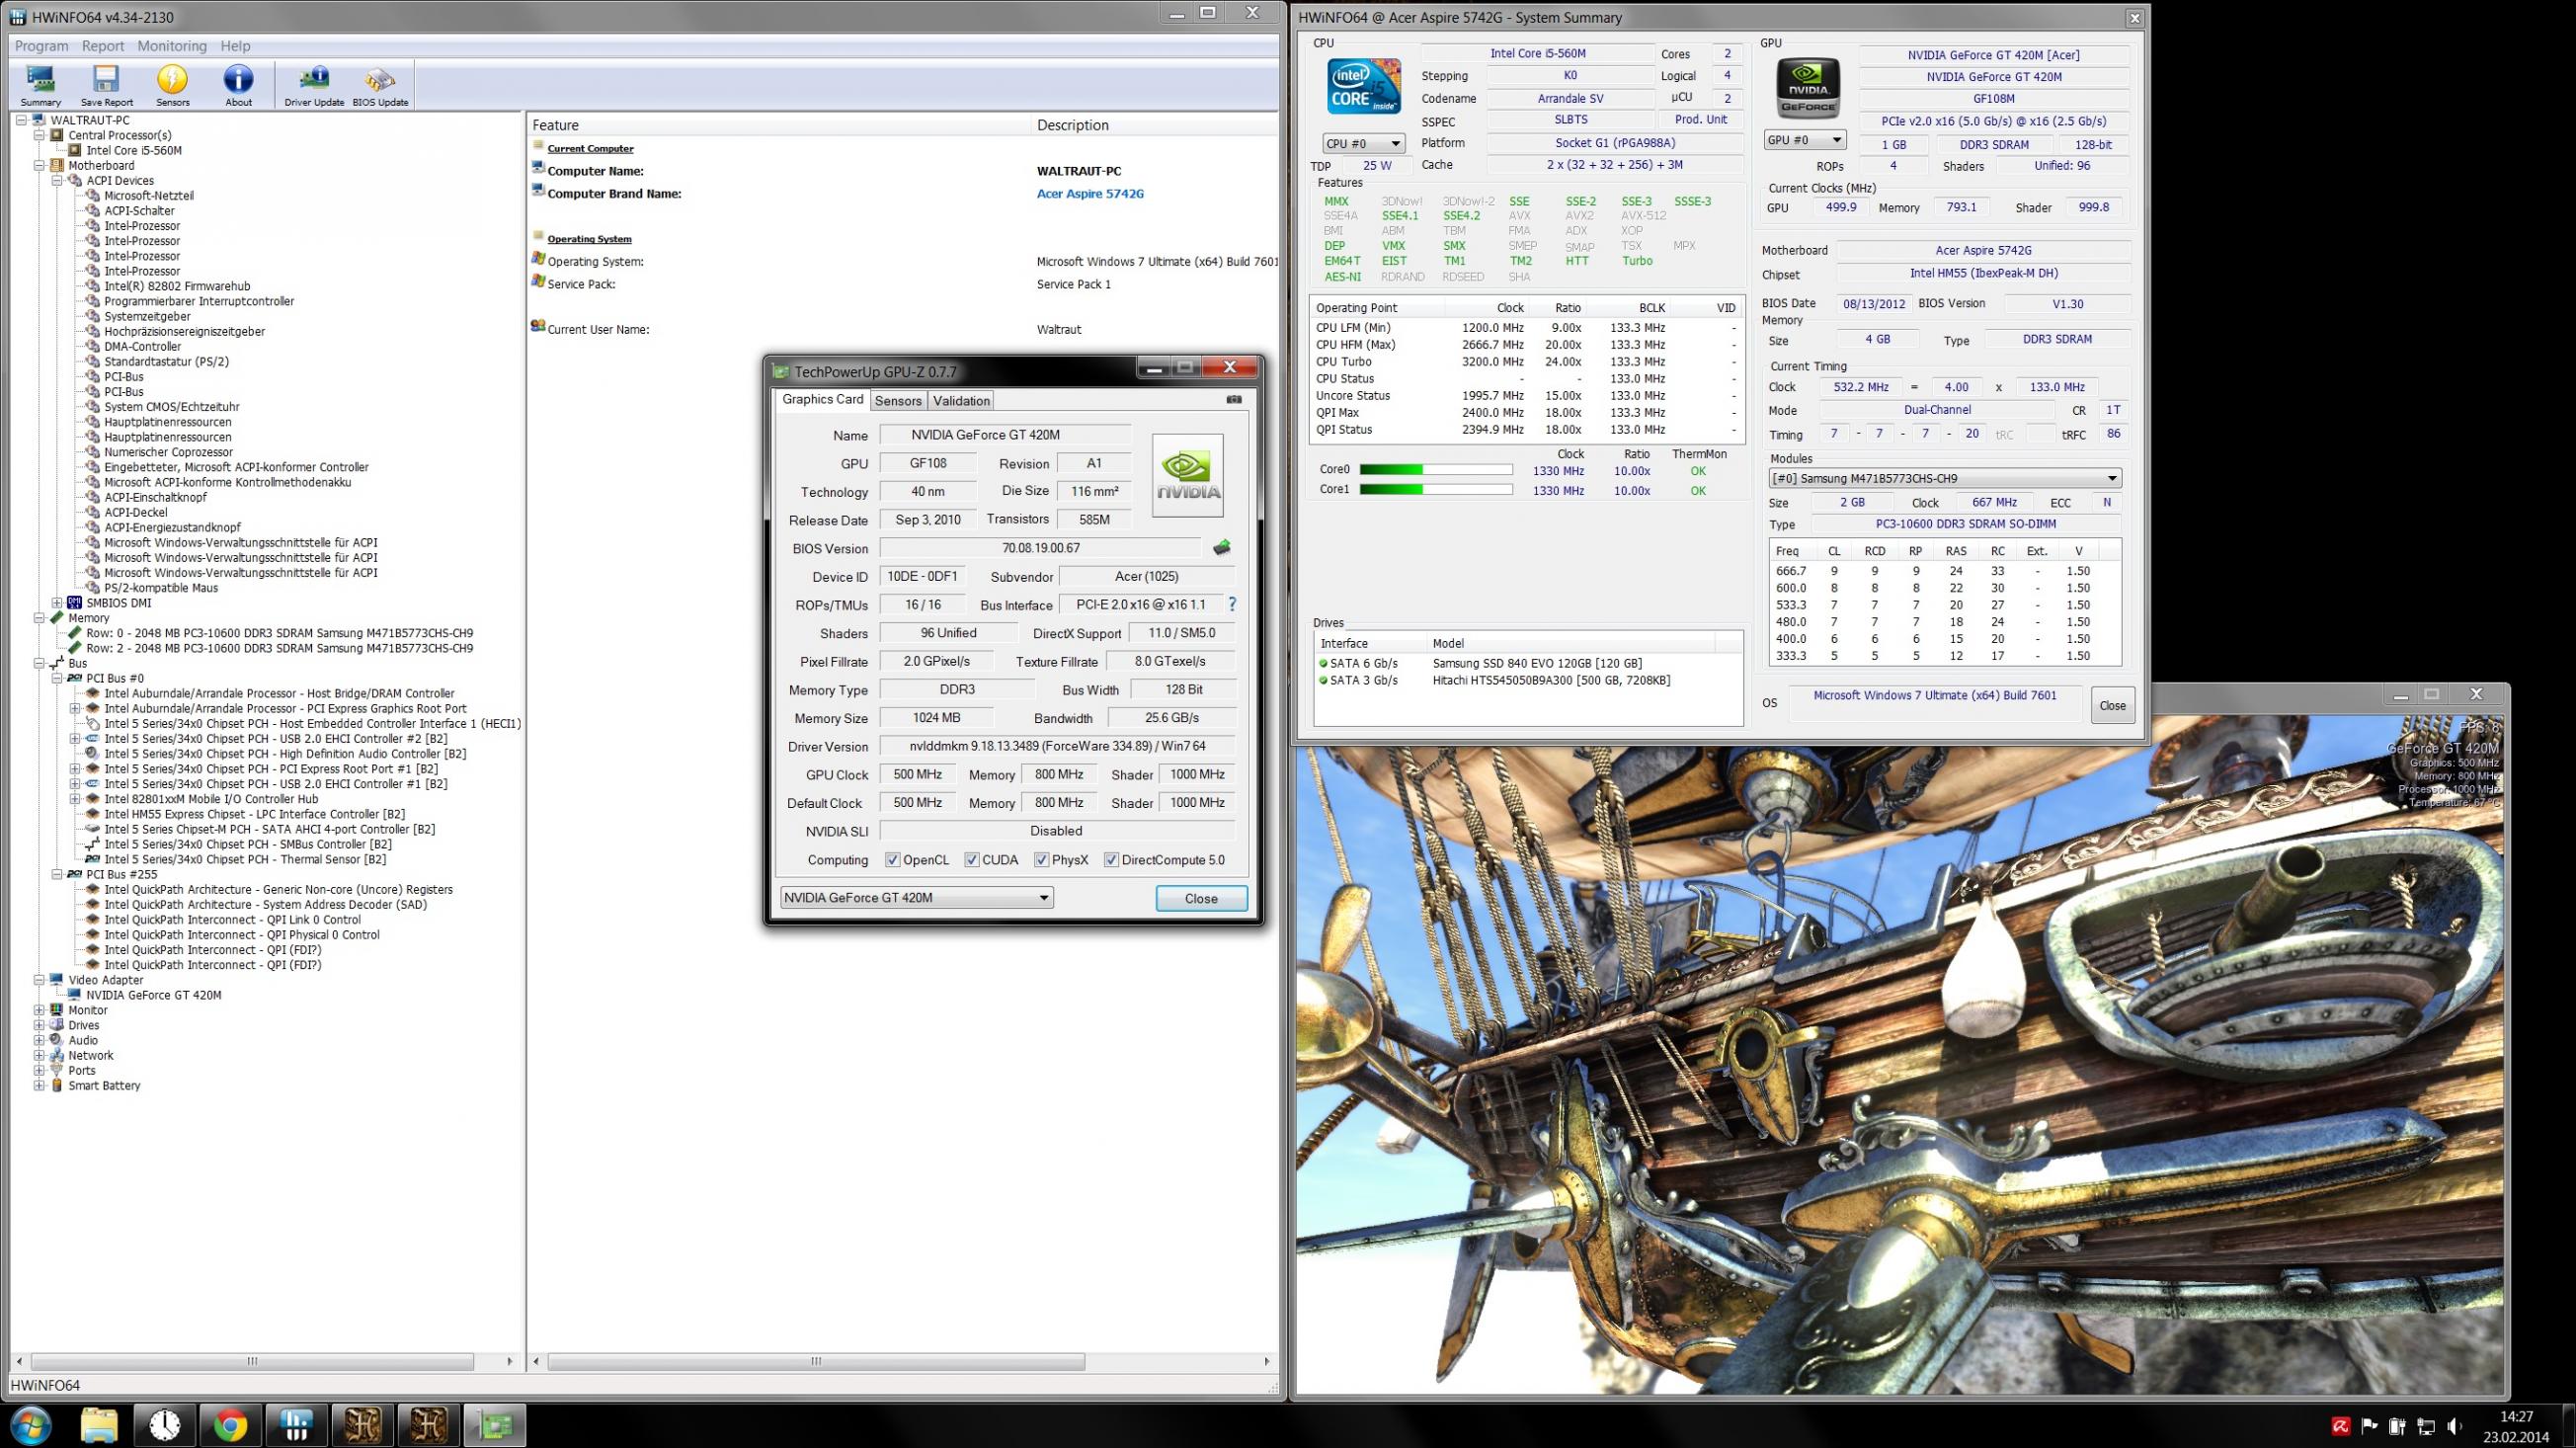Uncheck the OpenCL checkbox
This screenshot has height=1448, width=2576.
click(x=892, y=860)
